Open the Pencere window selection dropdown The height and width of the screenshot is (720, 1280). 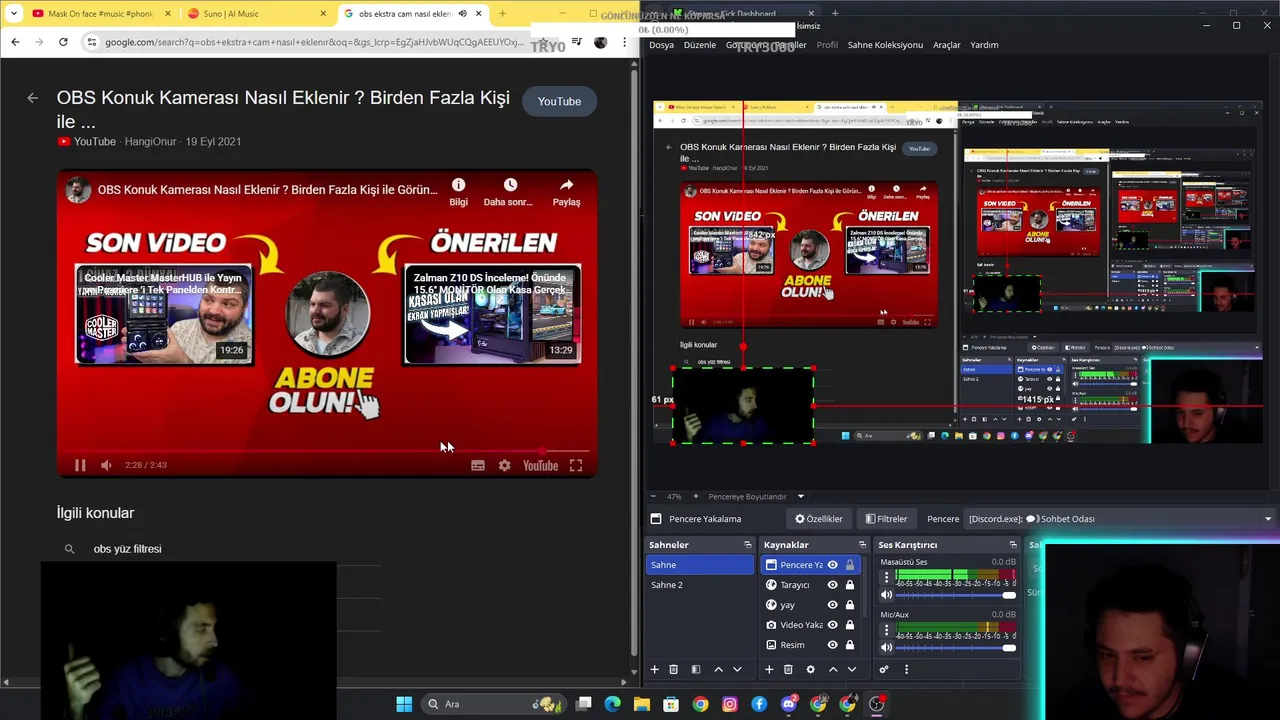(x=1120, y=519)
